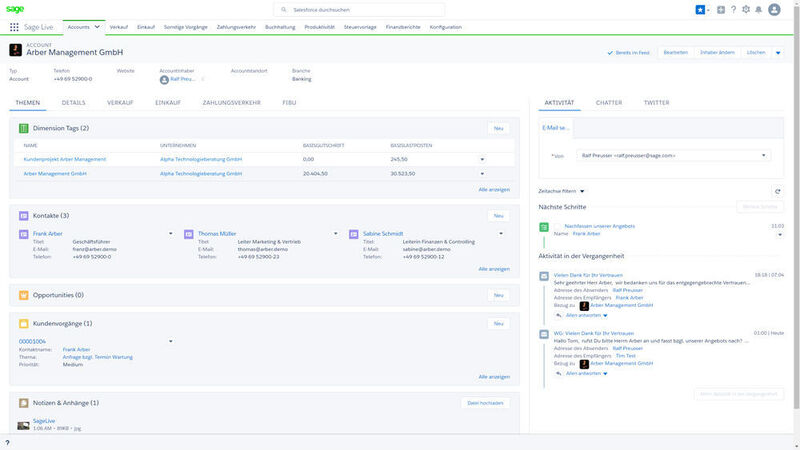The height and width of the screenshot is (450, 800).
Task: Click the Notizen & Anhänge section icon
Action: (x=23, y=403)
